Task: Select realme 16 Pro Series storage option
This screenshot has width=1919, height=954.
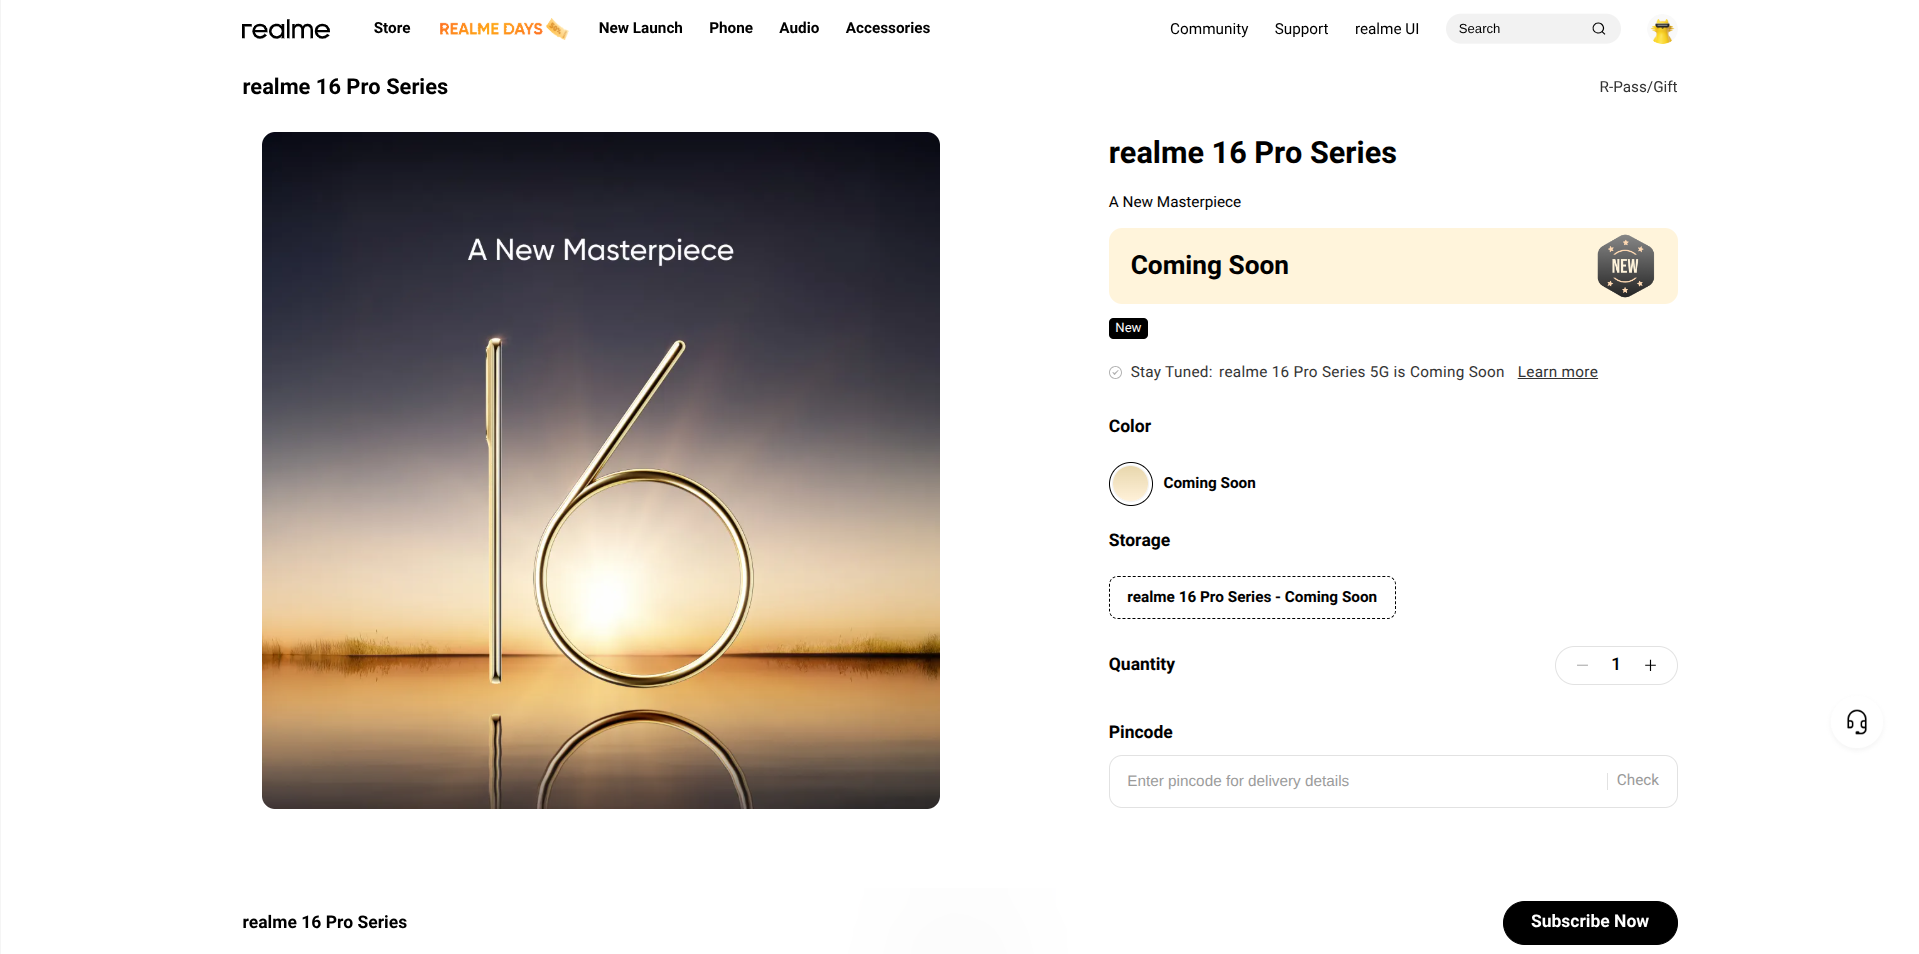Action: click(x=1251, y=597)
